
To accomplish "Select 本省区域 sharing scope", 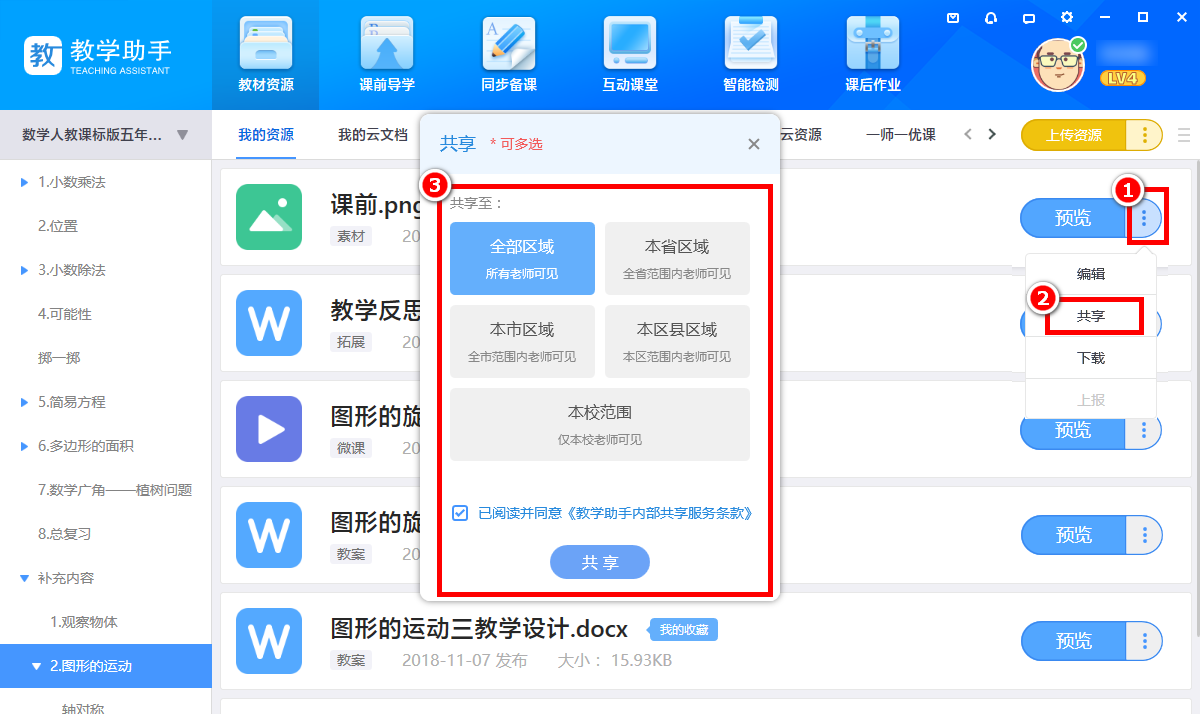I will [x=677, y=258].
